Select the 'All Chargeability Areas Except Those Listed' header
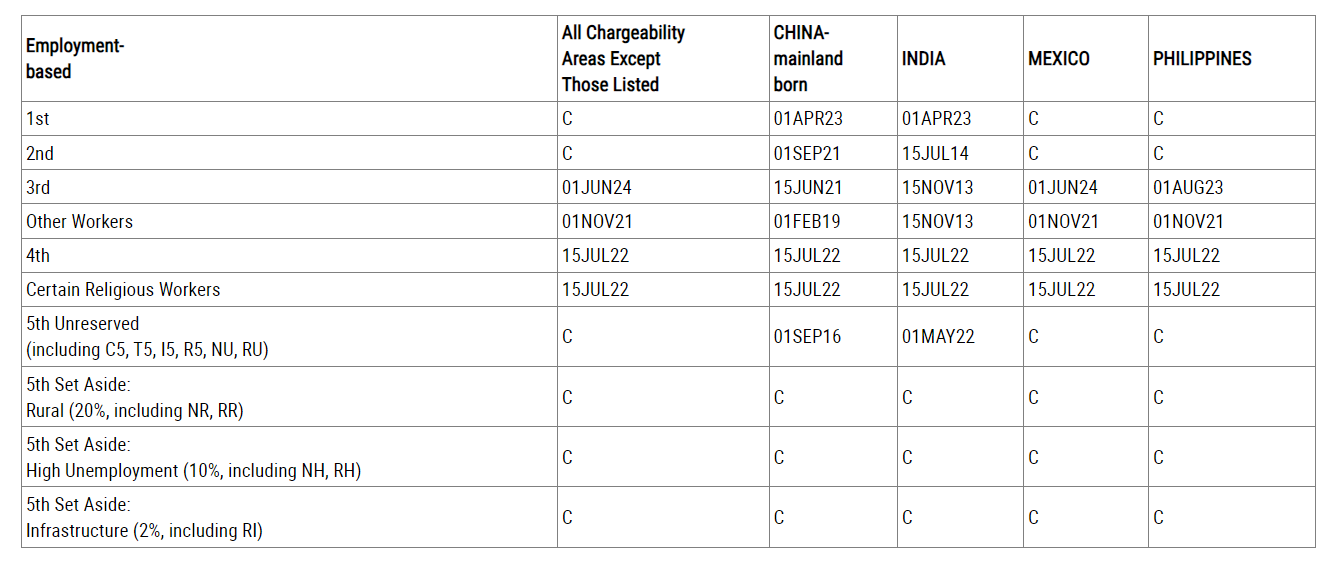Screen dimensions: 1334x562 623,58
